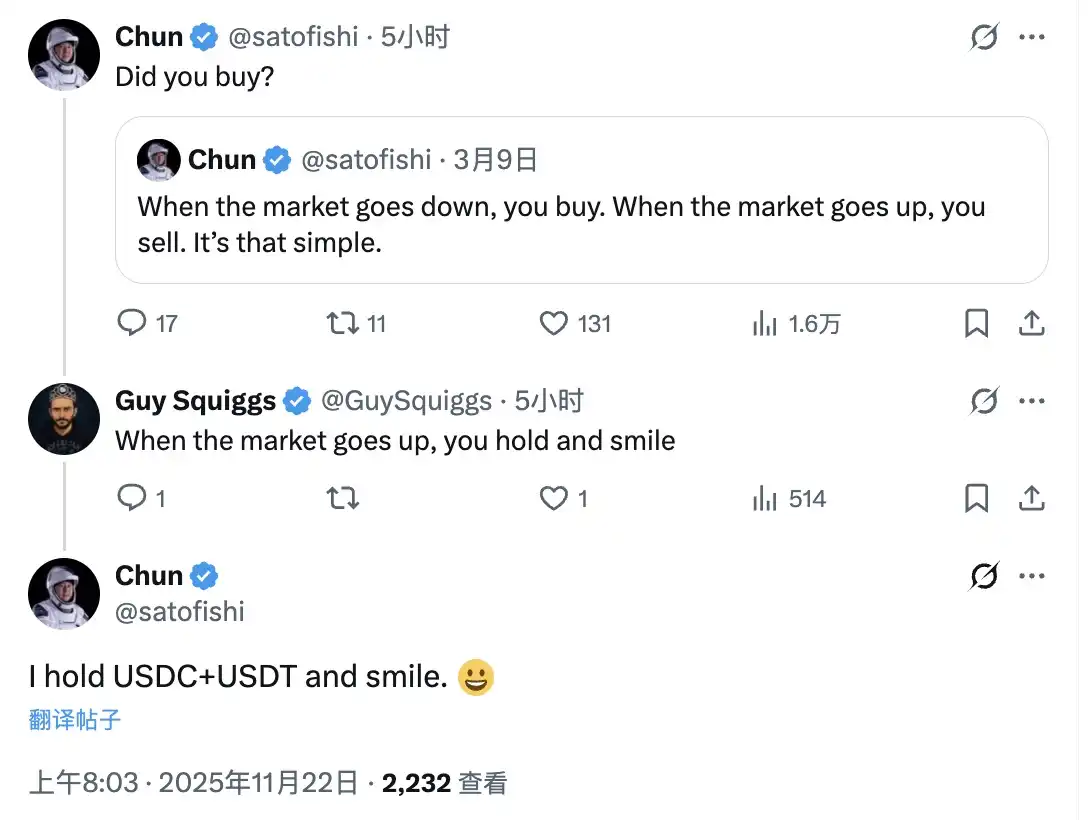Image resolution: width=1088 pixels, height=820 pixels.
Task: View analytics showing 1.6万 views
Action: (x=765, y=323)
